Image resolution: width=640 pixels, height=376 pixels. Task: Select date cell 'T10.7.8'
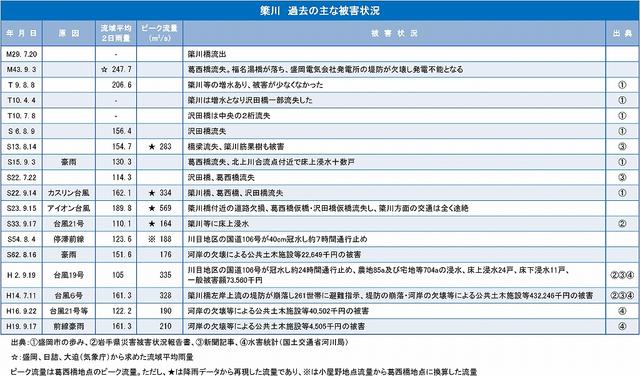[22, 116]
